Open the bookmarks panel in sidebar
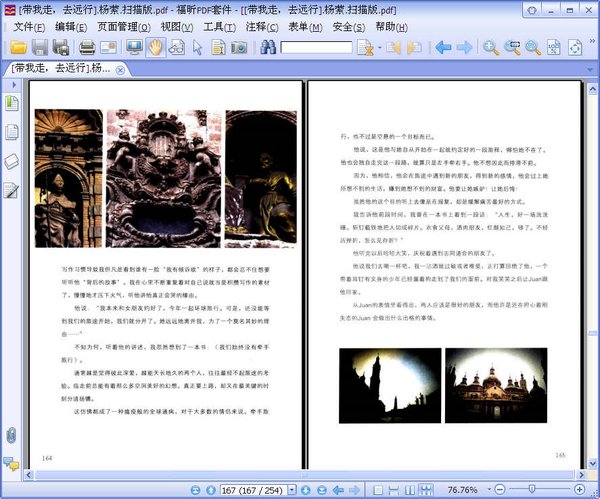600x499 pixels. pyautogui.click(x=12, y=102)
